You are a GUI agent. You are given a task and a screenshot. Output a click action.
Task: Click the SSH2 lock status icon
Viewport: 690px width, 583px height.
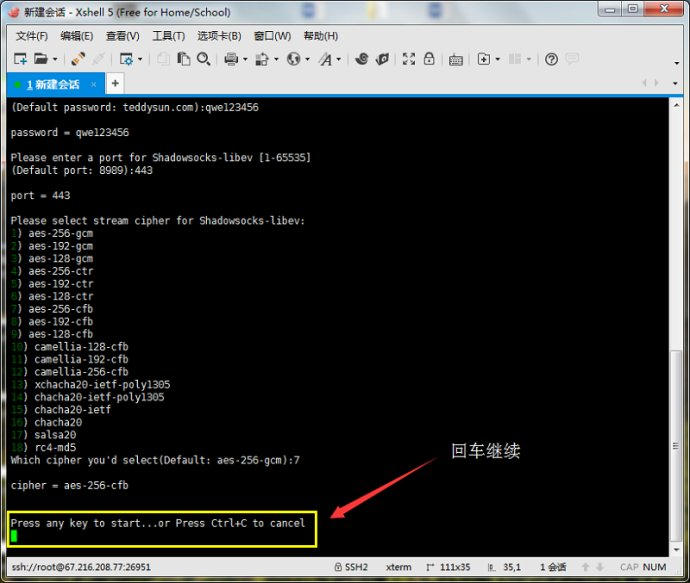338,567
